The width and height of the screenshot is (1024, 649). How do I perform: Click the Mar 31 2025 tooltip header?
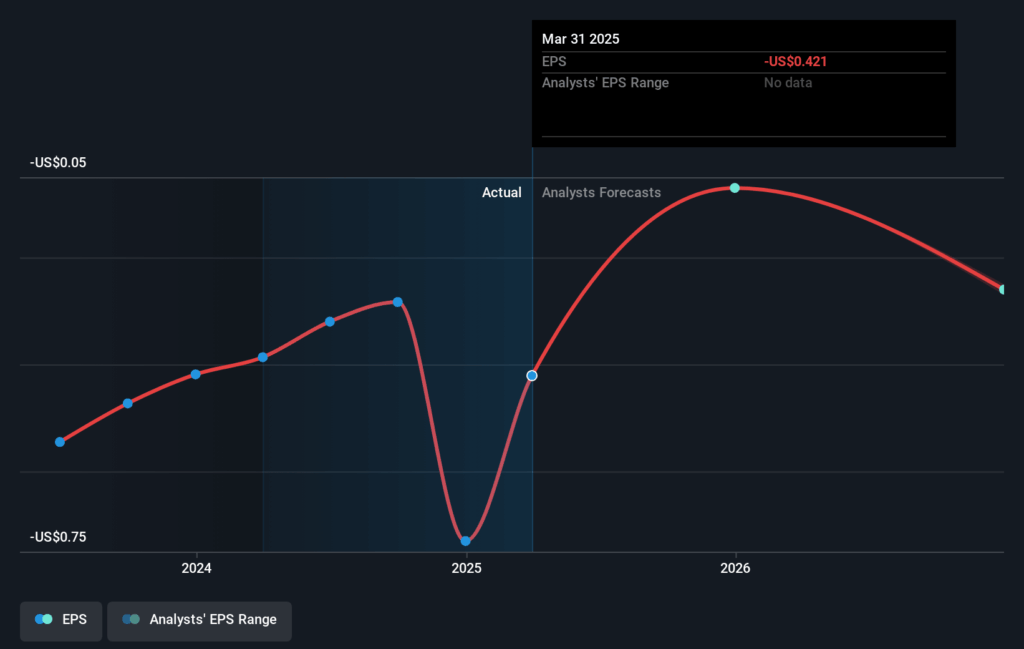[582, 39]
